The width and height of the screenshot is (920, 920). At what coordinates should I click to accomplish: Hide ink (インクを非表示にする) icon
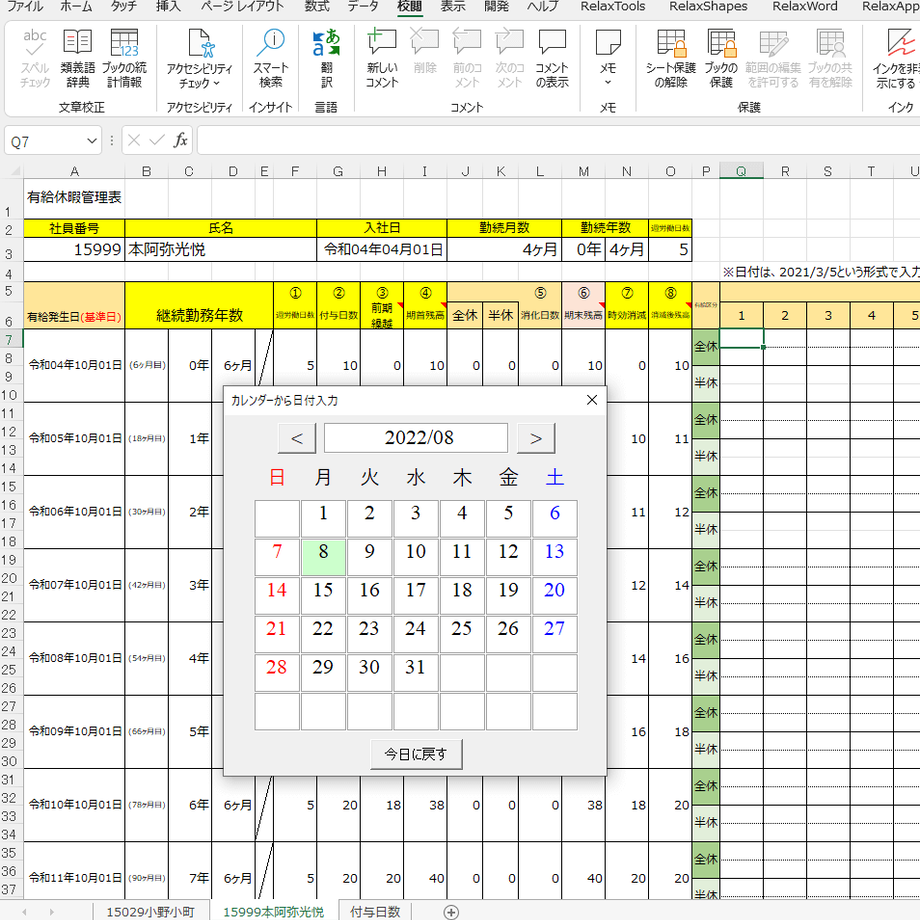(x=896, y=58)
